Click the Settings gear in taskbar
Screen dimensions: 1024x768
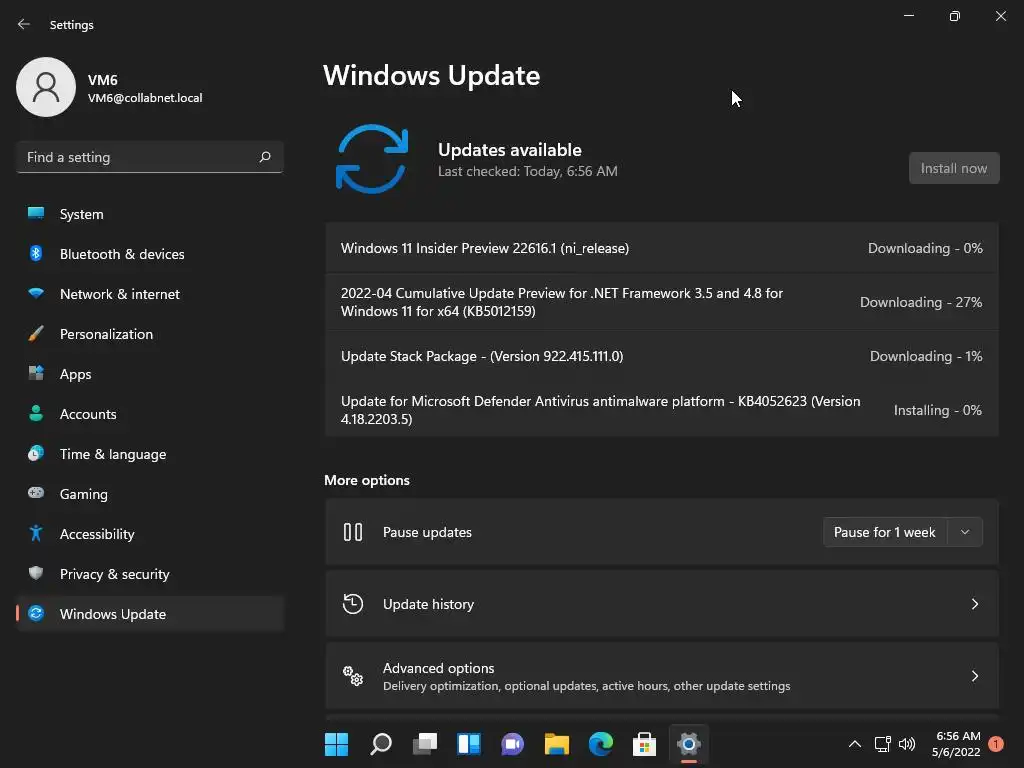pos(688,744)
